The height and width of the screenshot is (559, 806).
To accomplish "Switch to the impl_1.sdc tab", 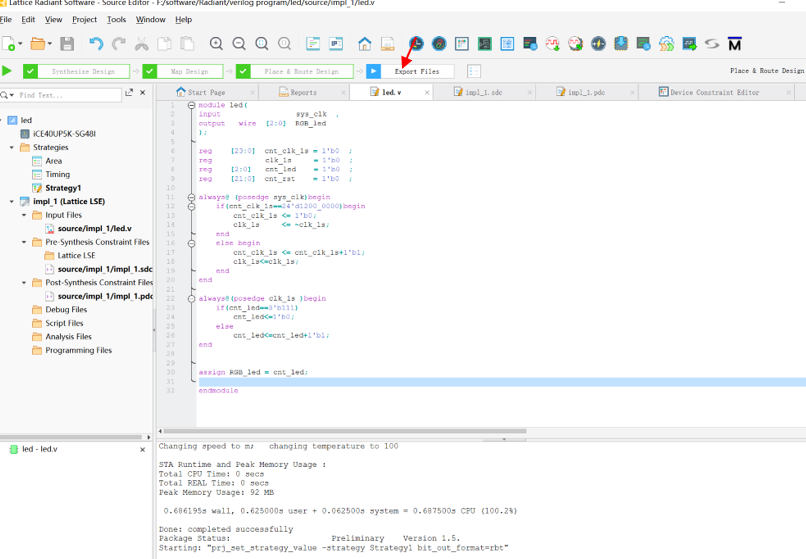I will point(484,93).
